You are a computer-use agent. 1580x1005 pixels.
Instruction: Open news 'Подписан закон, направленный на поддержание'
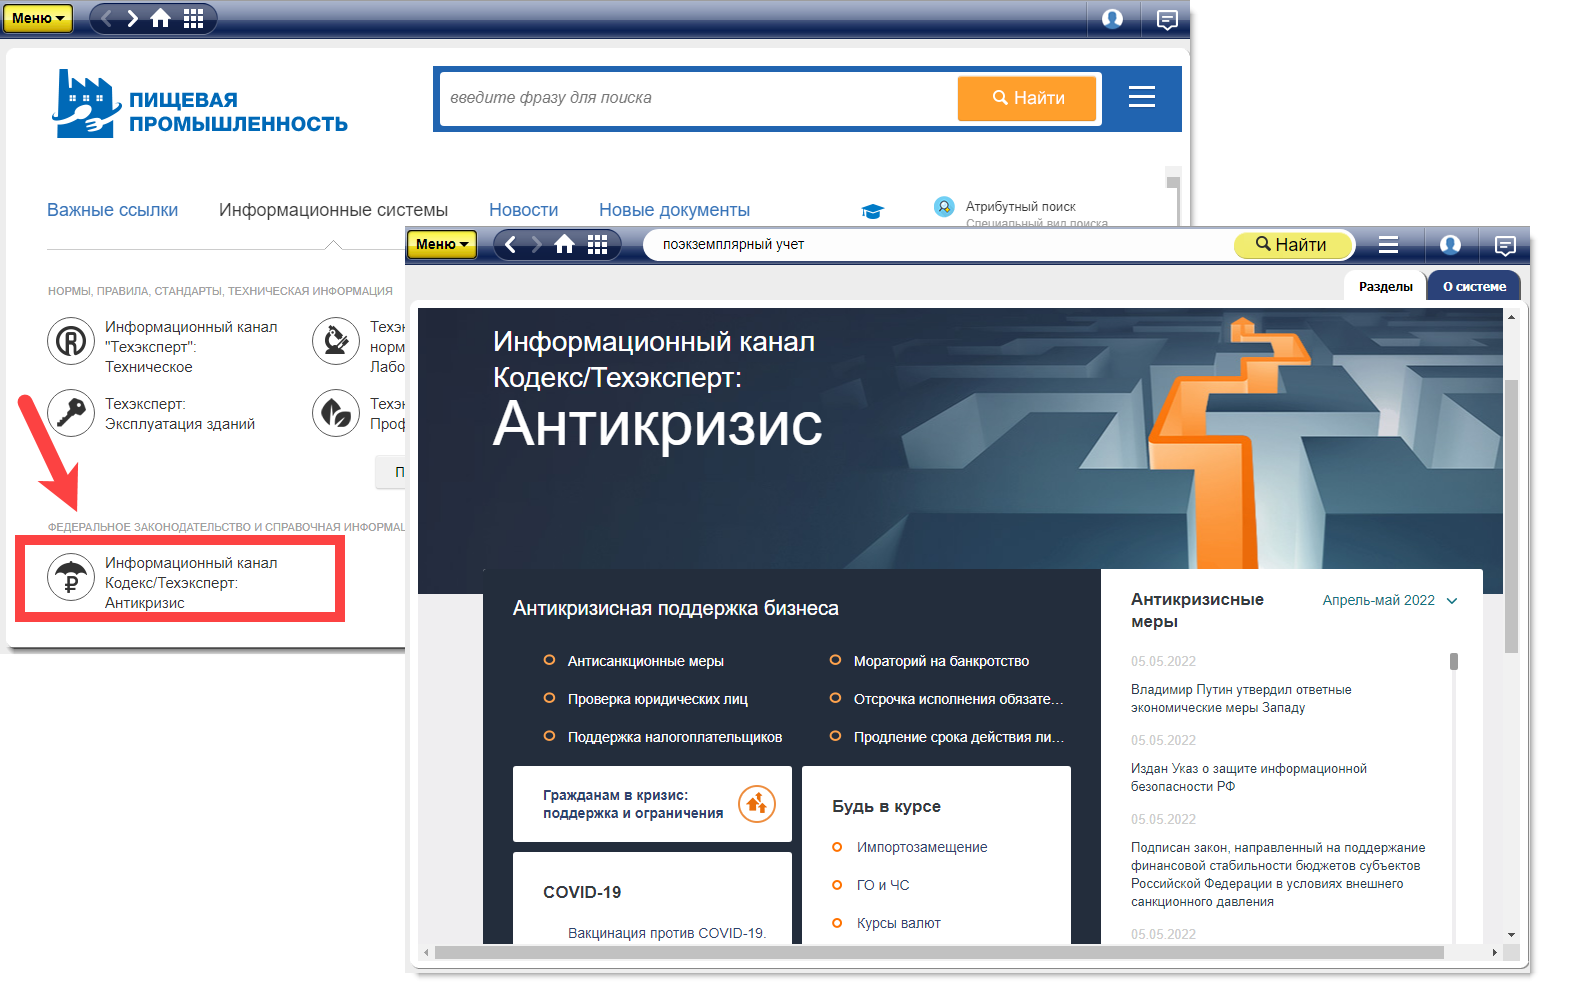pyautogui.click(x=1278, y=874)
